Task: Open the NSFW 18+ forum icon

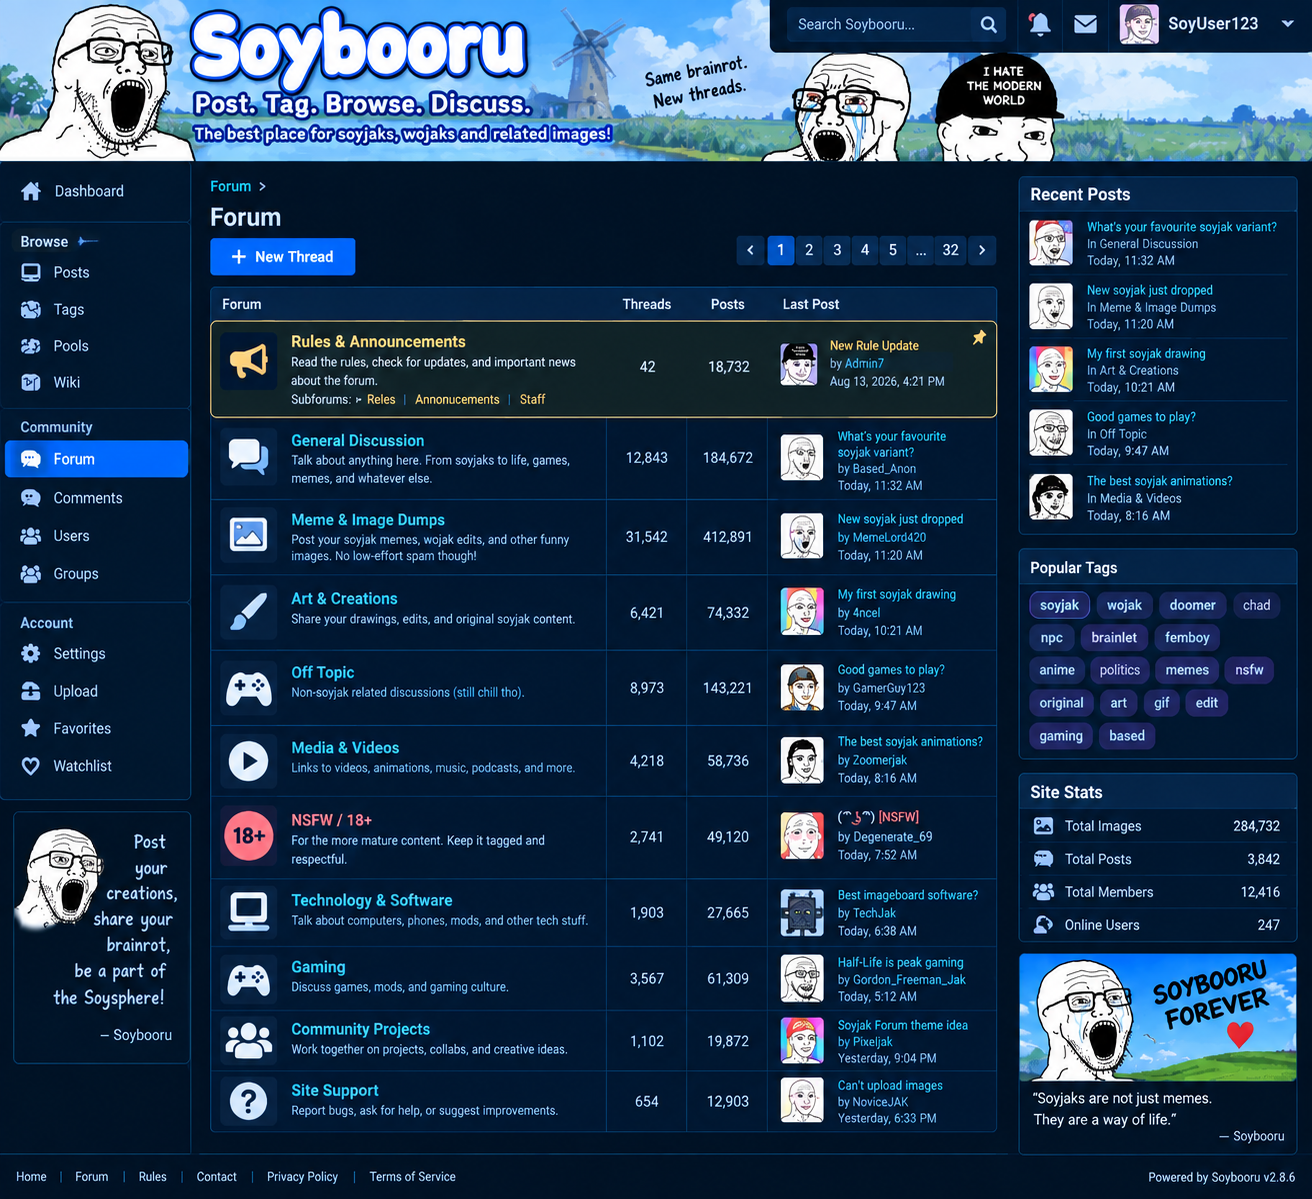Action: point(249,835)
